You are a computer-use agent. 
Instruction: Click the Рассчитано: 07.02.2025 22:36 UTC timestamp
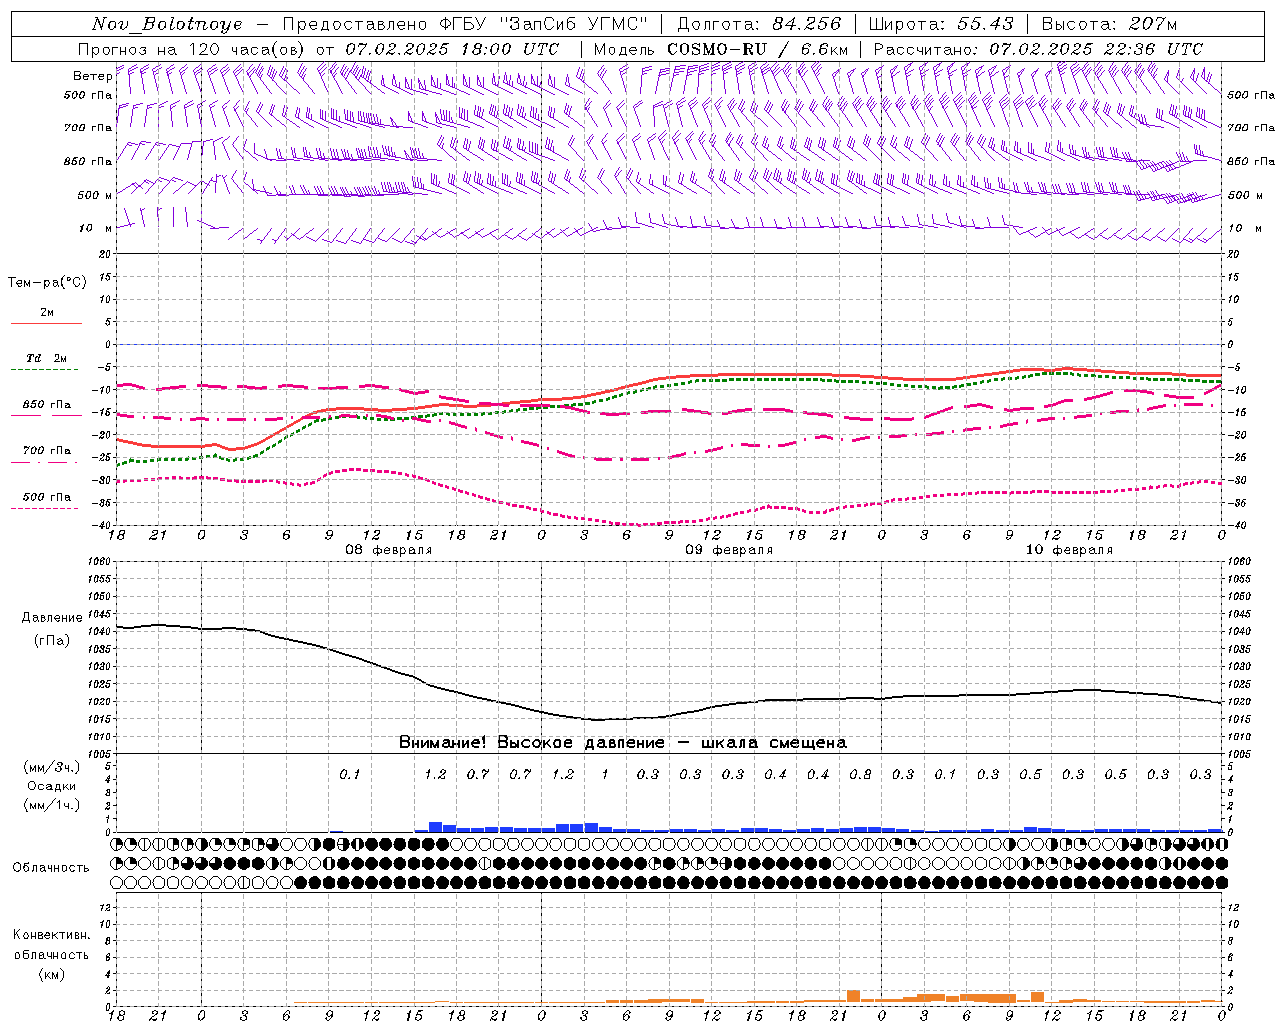[1038, 49]
